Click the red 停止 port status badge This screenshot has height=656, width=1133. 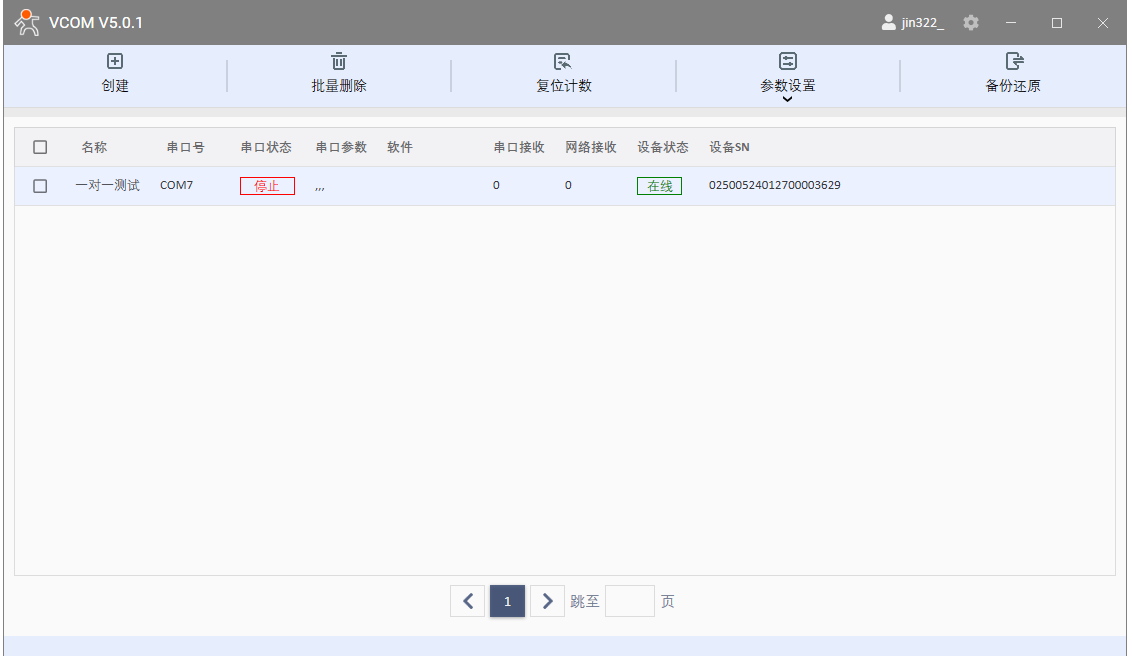click(x=267, y=186)
